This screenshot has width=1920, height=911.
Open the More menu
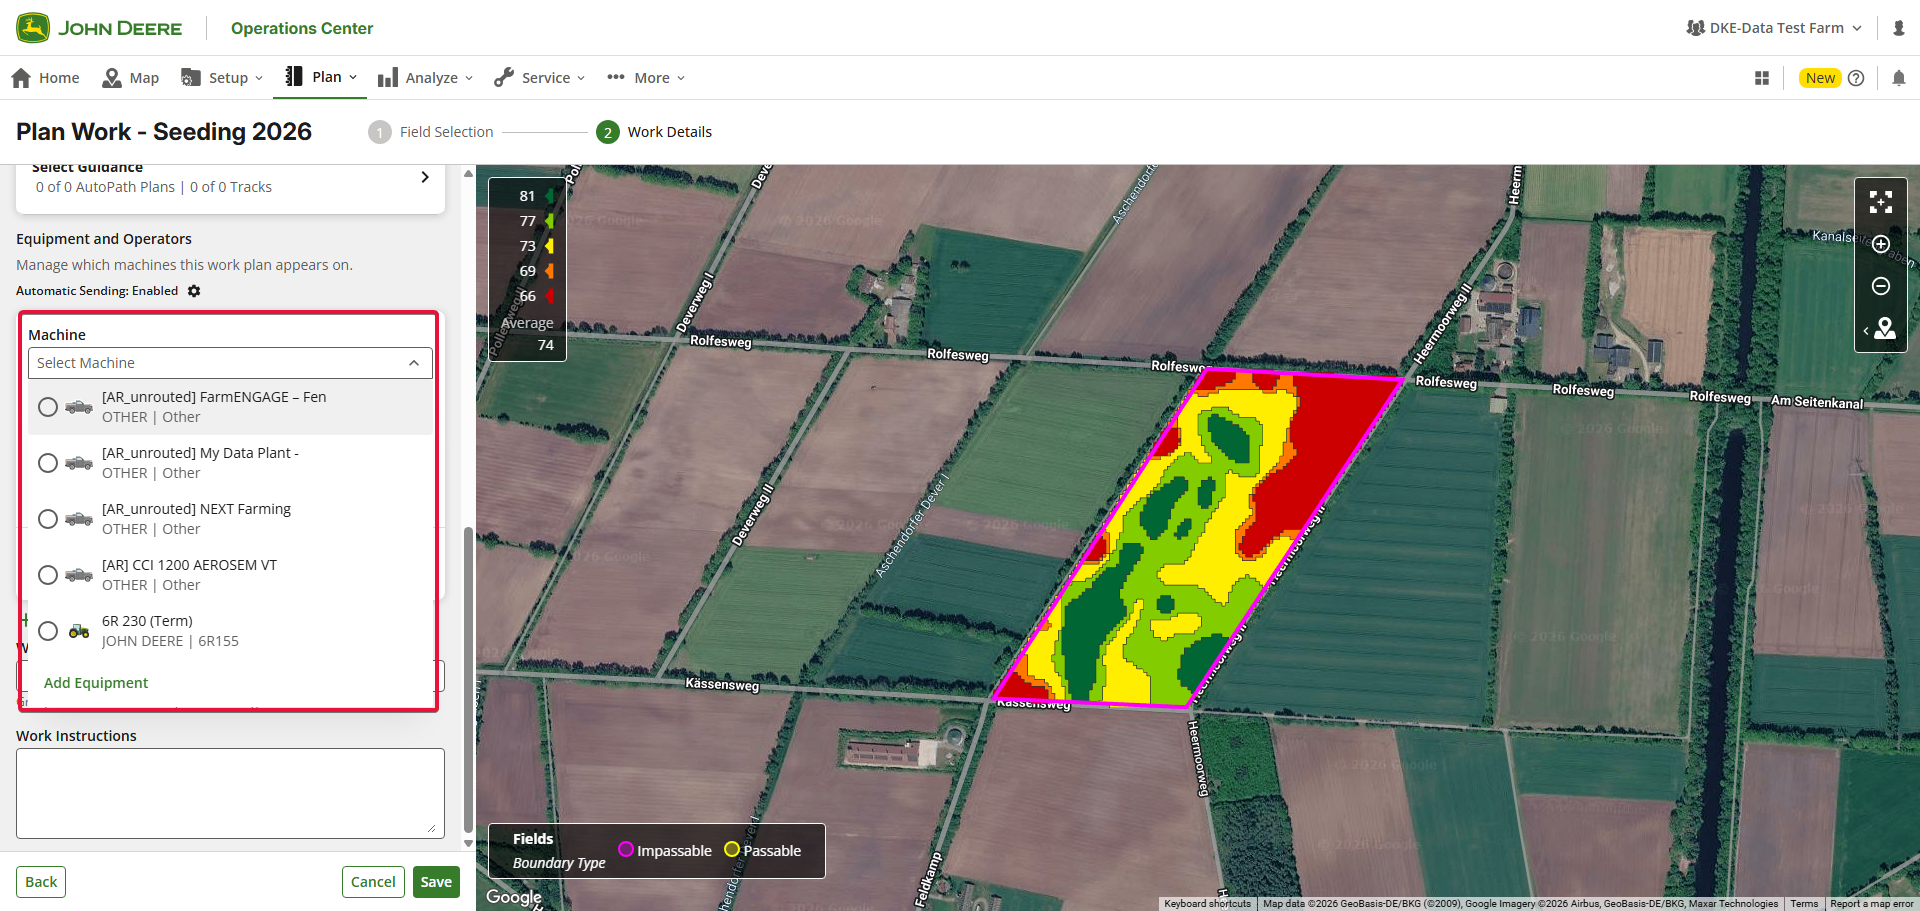(646, 78)
